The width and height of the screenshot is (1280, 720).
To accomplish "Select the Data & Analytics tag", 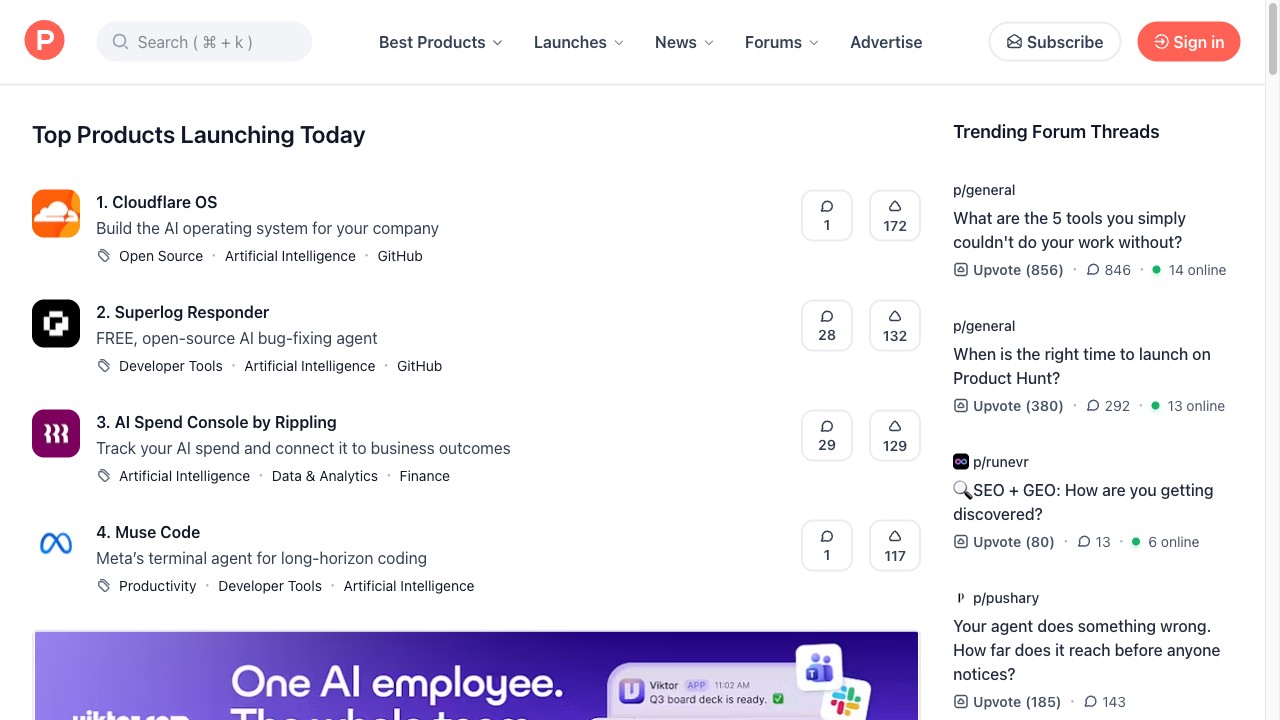I will click(325, 476).
